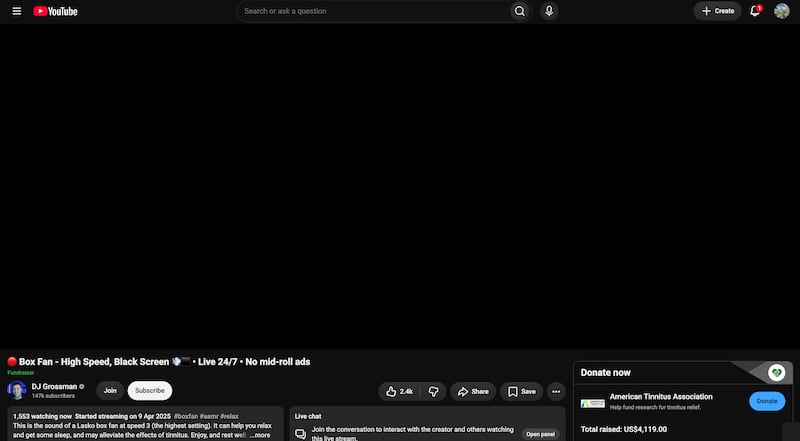Image resolution: width=800 pixels, height=441 pixels.
Task: Donate to American Tinnitus Association
Action: pyautogui.click(x=767, y=401)
